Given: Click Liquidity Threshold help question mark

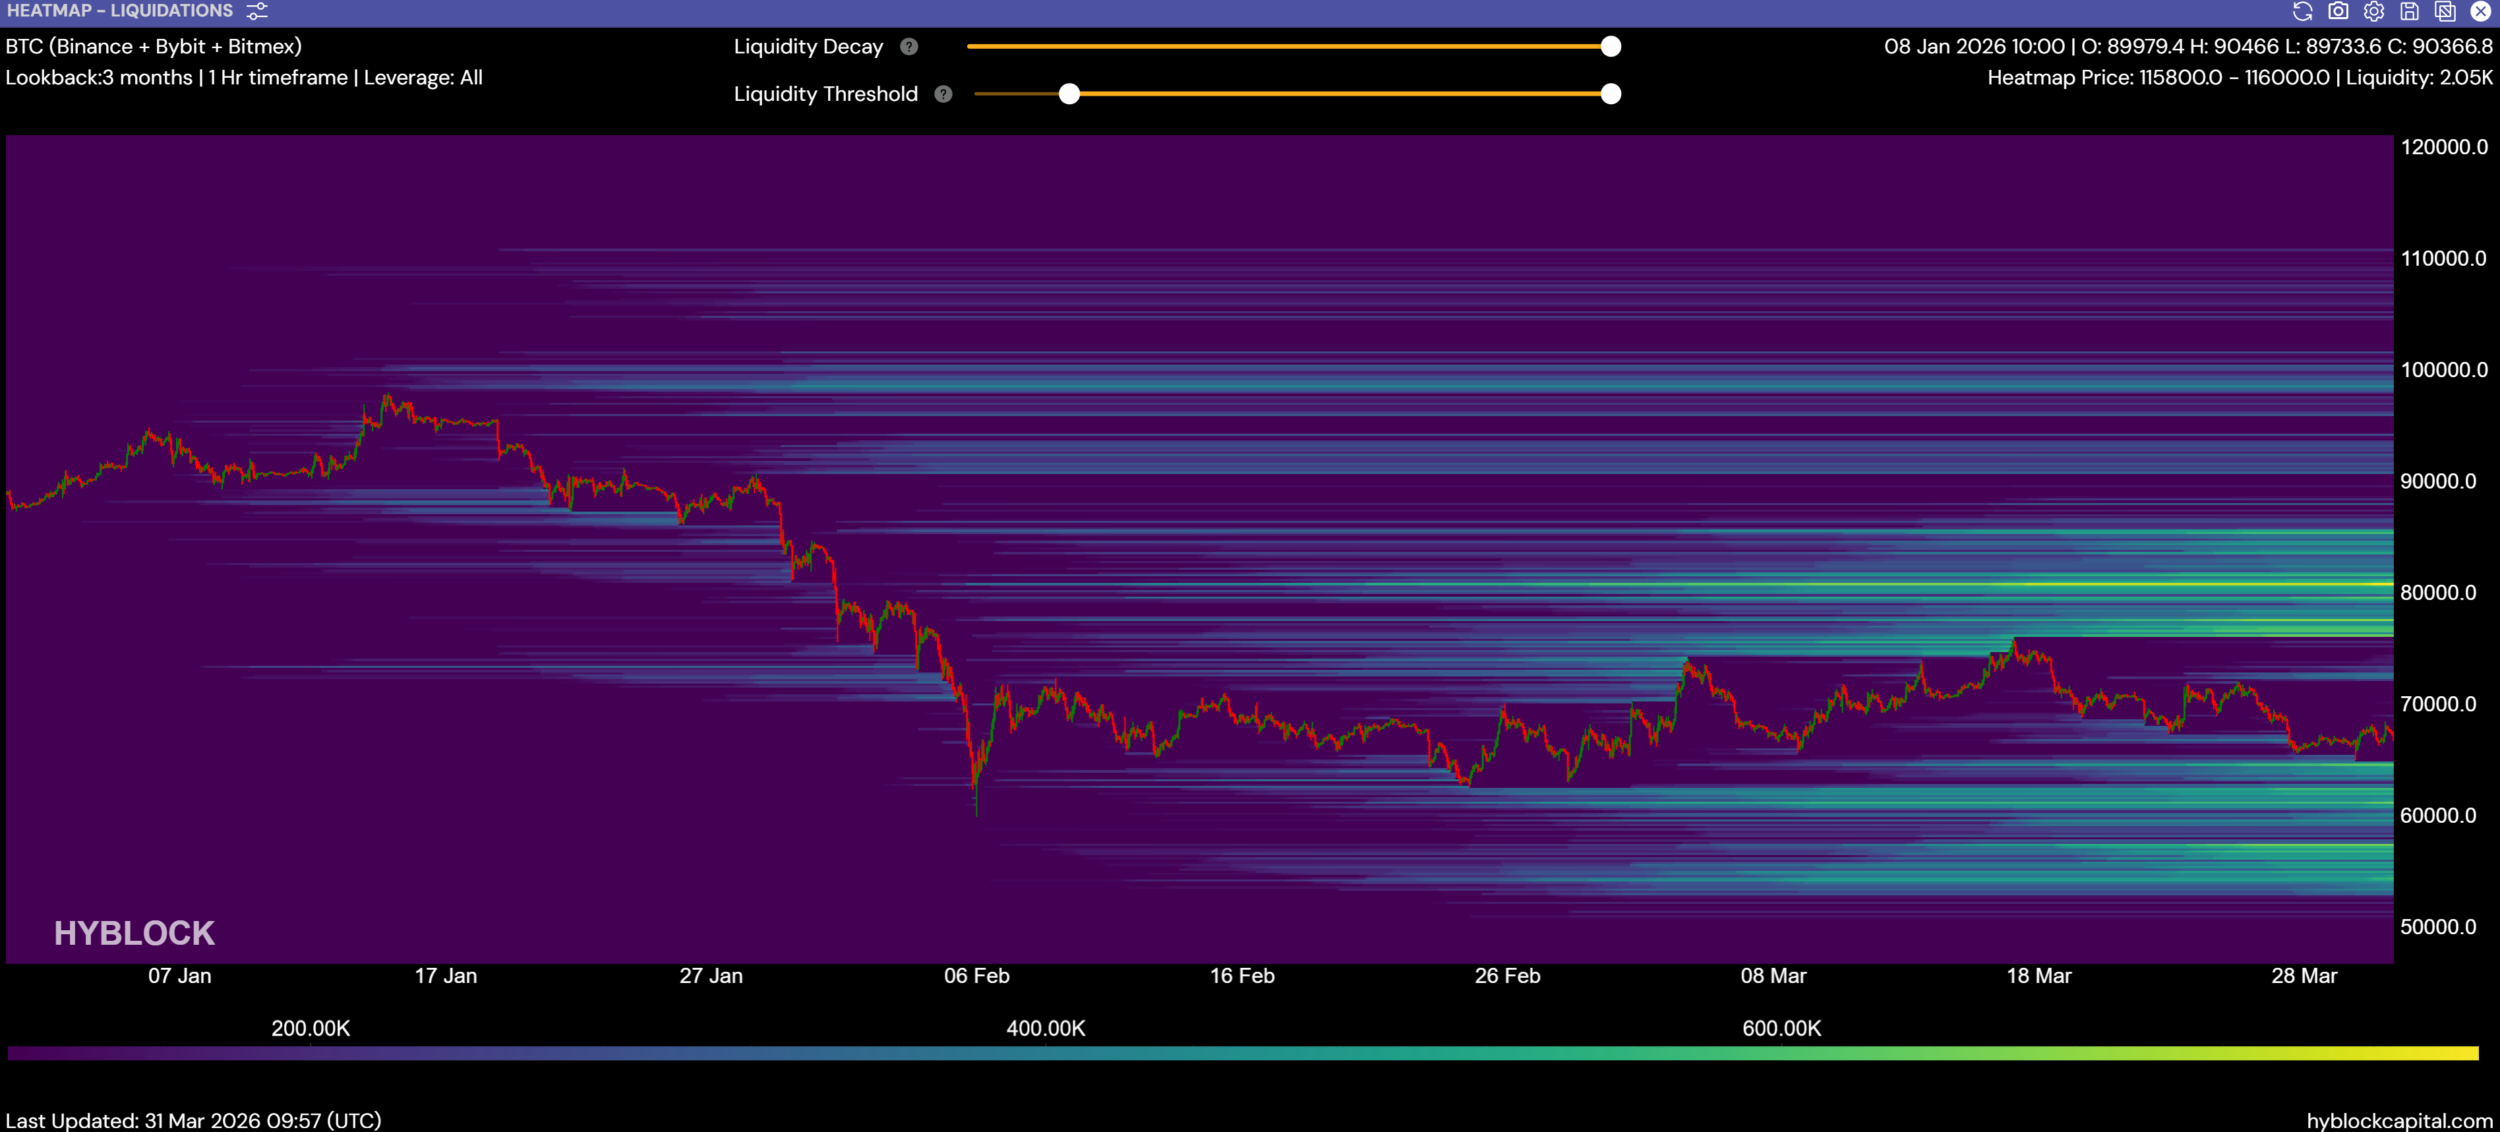Looking at the screenshot, I should click(943, 94).
